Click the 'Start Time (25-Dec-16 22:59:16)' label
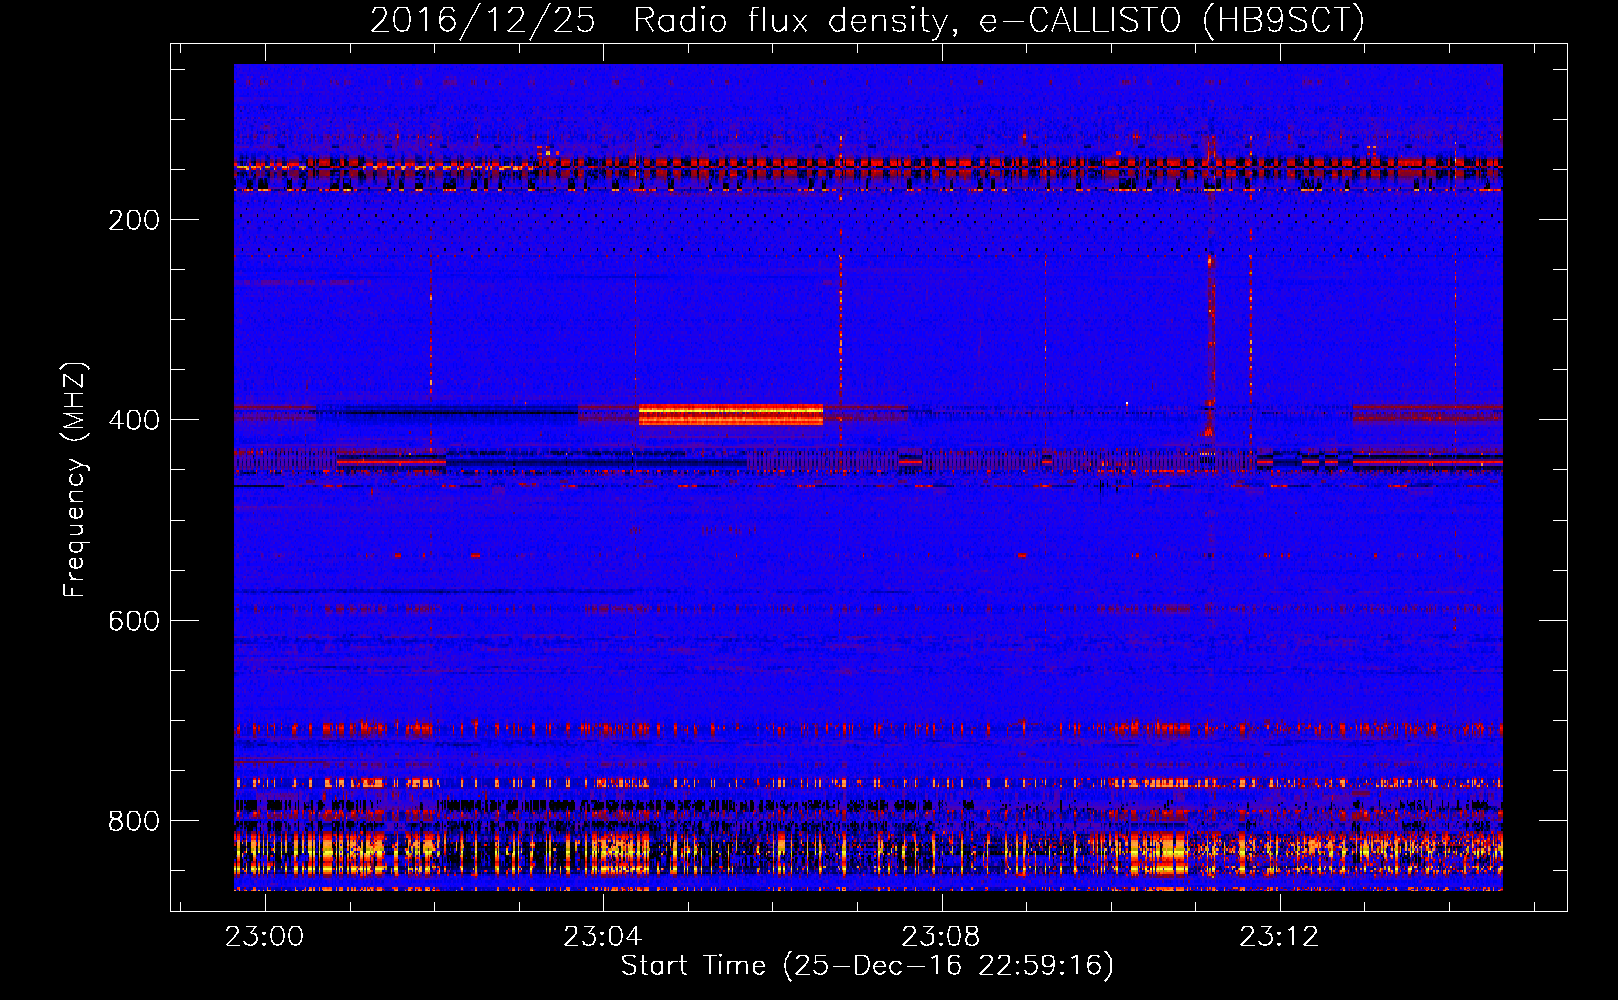Viewport: 1618px width, 1000px height. click(x=867, y=966)
